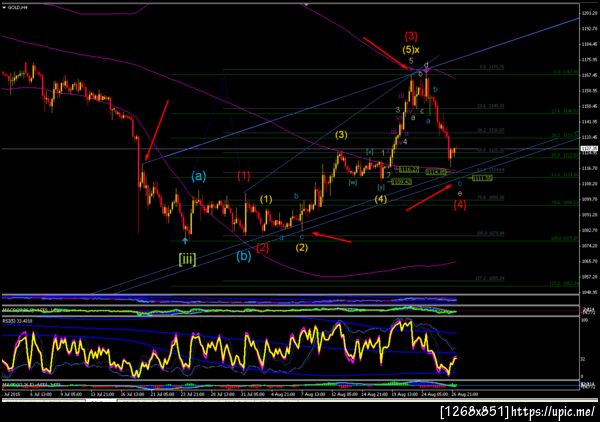Viewport: 600px width, 422px height.
Task: Select the blue (b) wave label
Action: point(244,256)
